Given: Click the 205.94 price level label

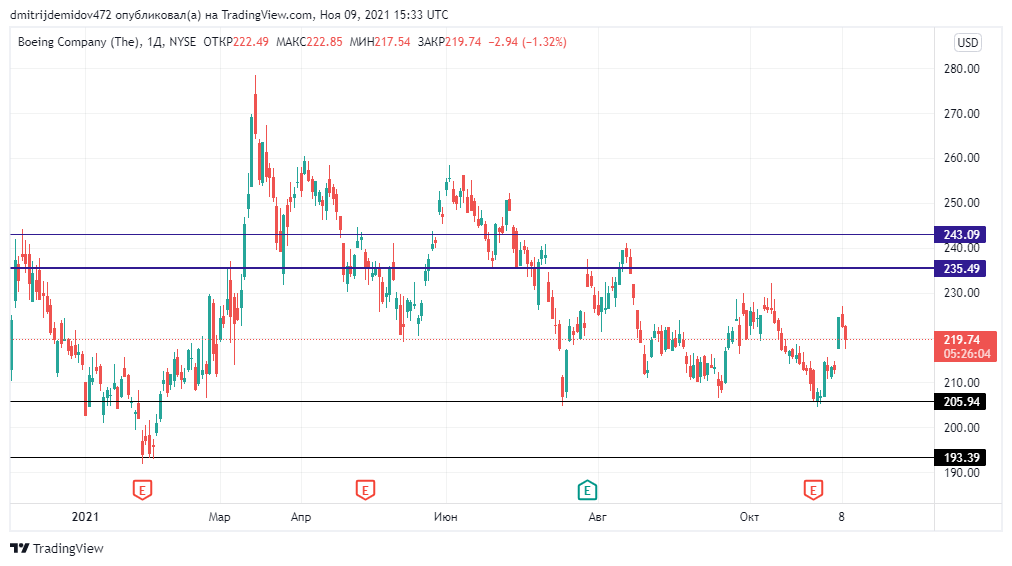Looking at the screenshot, I should point(960,401).
